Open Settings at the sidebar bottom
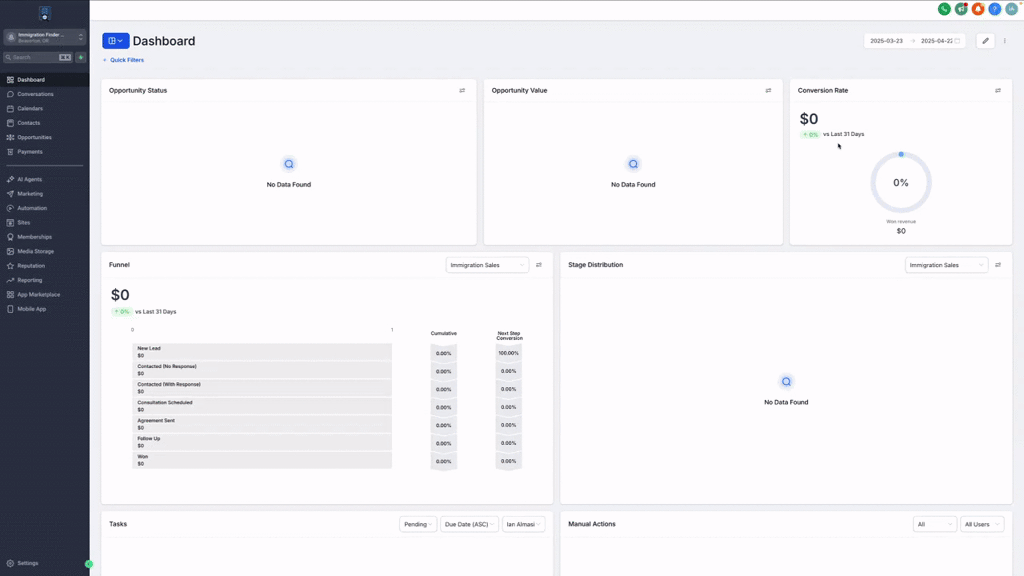Viewport: 1024px width, 576px height. click(27, 563)
